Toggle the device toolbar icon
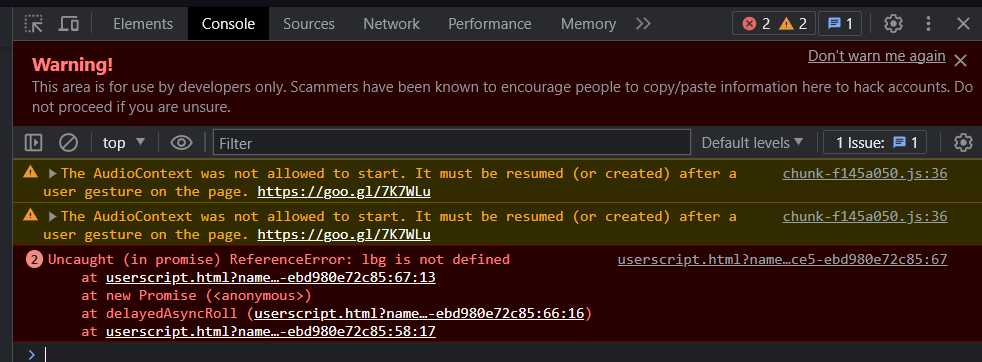This screenshot has width=982, height=362. pyautogui.click(x=69, y=24)
